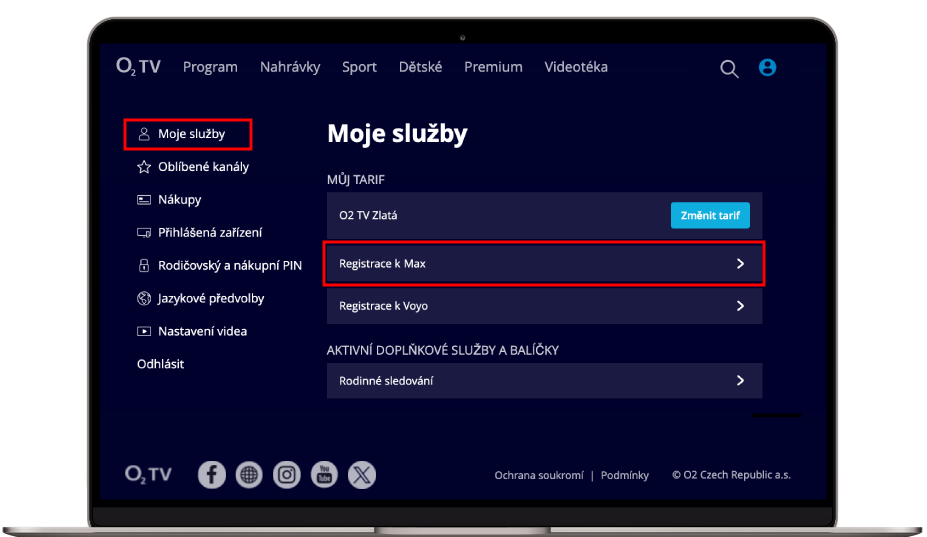The image size is (927, 537).
Task: Expand the Registrace k Max row arrow
Action: 740,264
